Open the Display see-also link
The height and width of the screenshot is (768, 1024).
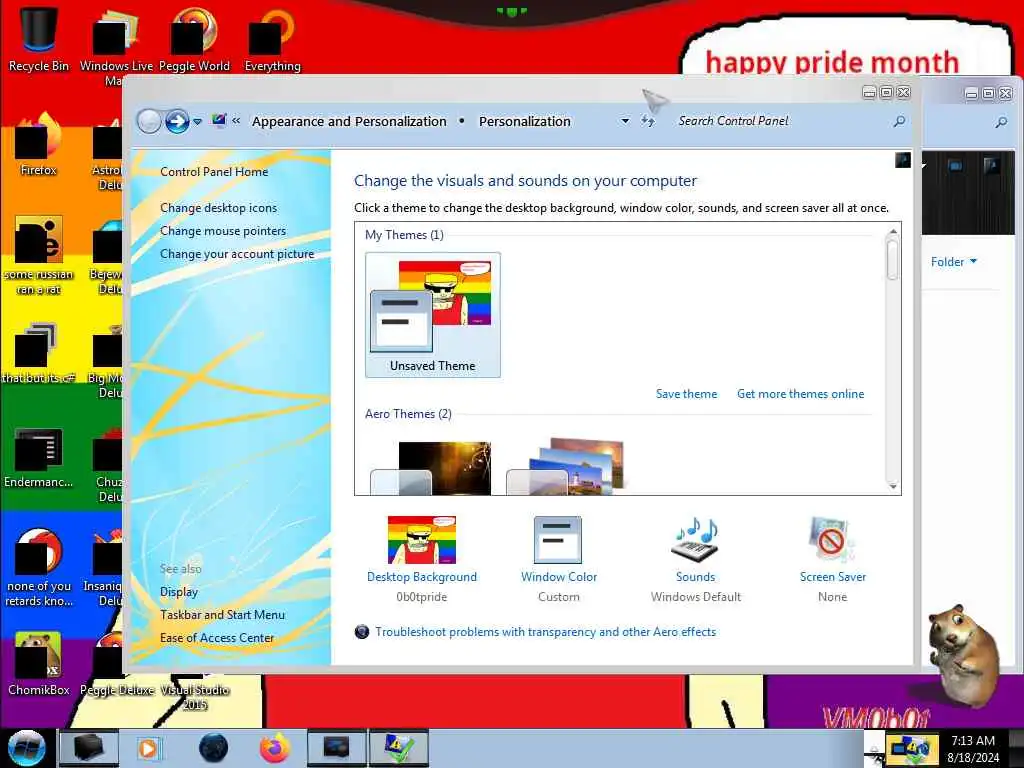pos(179,592)
